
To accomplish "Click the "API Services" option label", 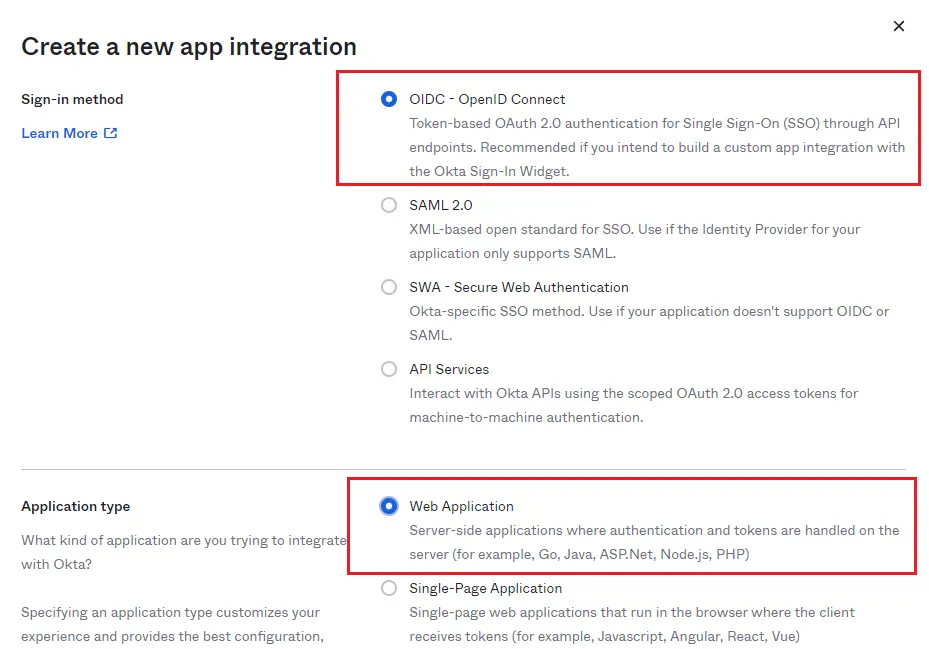I will pos(449,369).
